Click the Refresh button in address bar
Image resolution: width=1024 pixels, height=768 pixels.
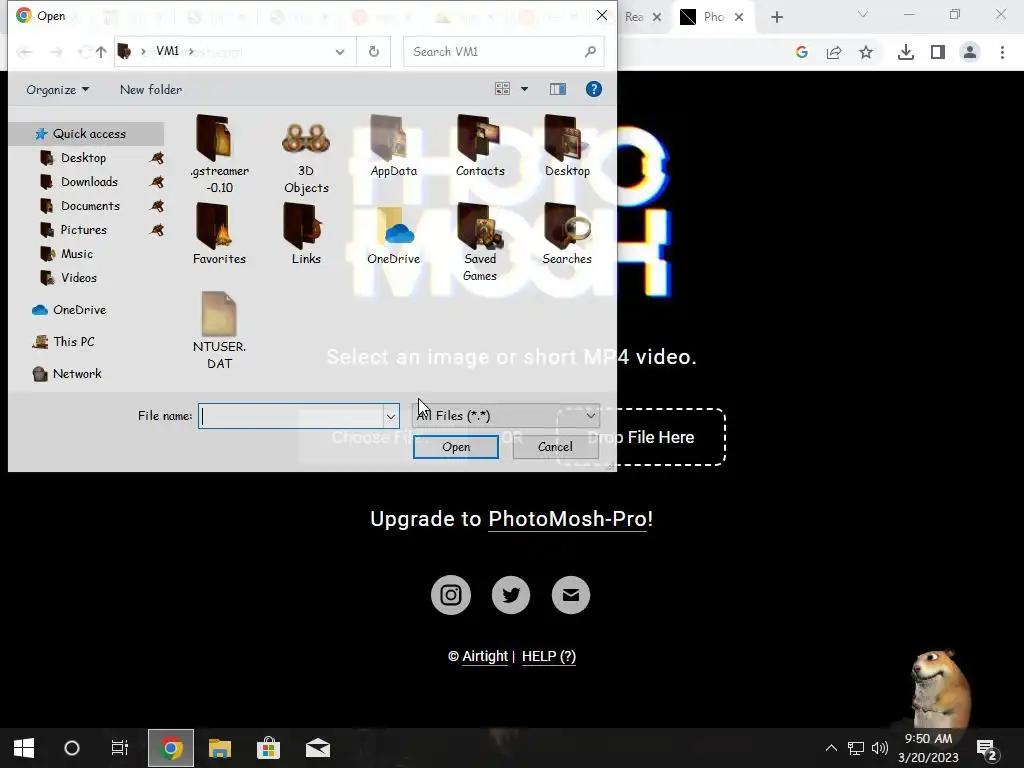[x=374, y=52]
